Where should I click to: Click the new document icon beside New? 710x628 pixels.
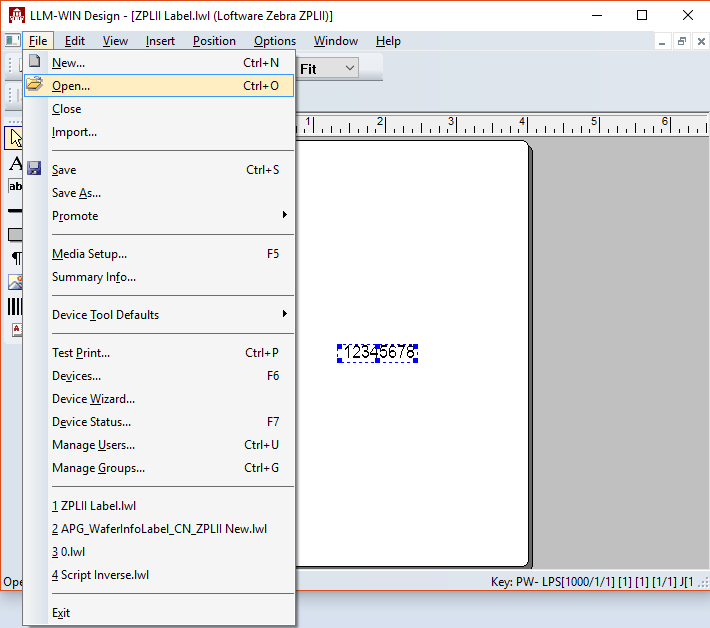[x=34, y=61]
